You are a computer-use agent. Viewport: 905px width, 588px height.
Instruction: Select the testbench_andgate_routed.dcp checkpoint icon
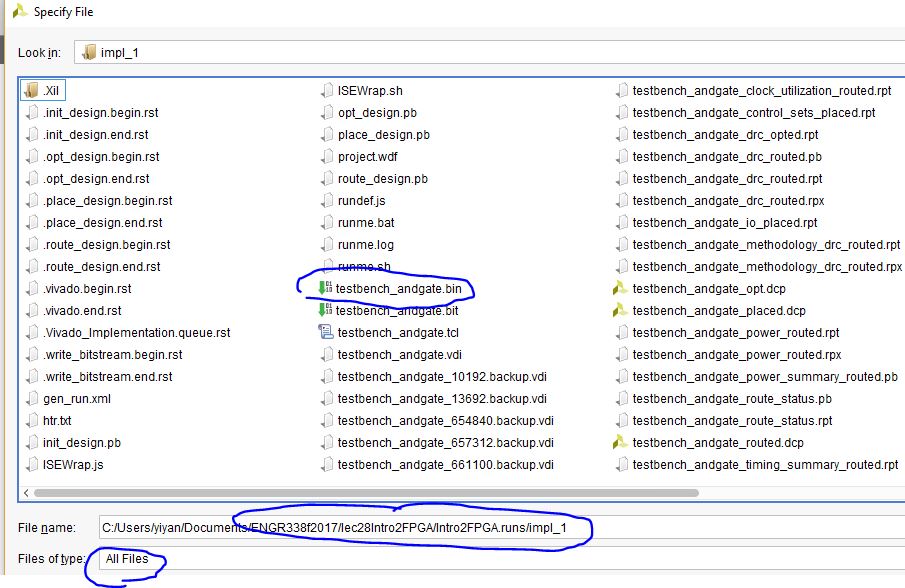click(620, 443)
